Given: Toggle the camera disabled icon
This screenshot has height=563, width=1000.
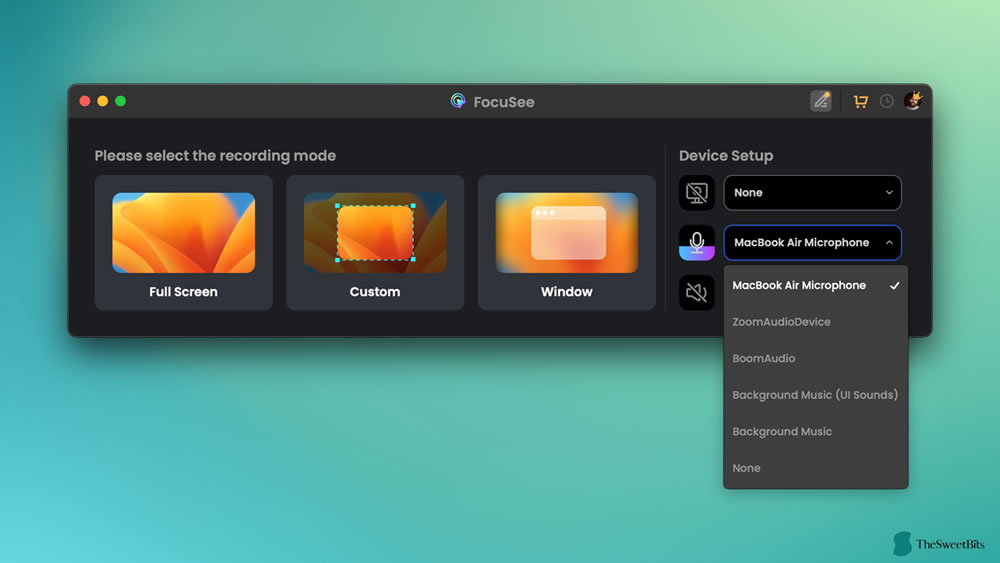Looking at the screenshot, I should 696,193.
